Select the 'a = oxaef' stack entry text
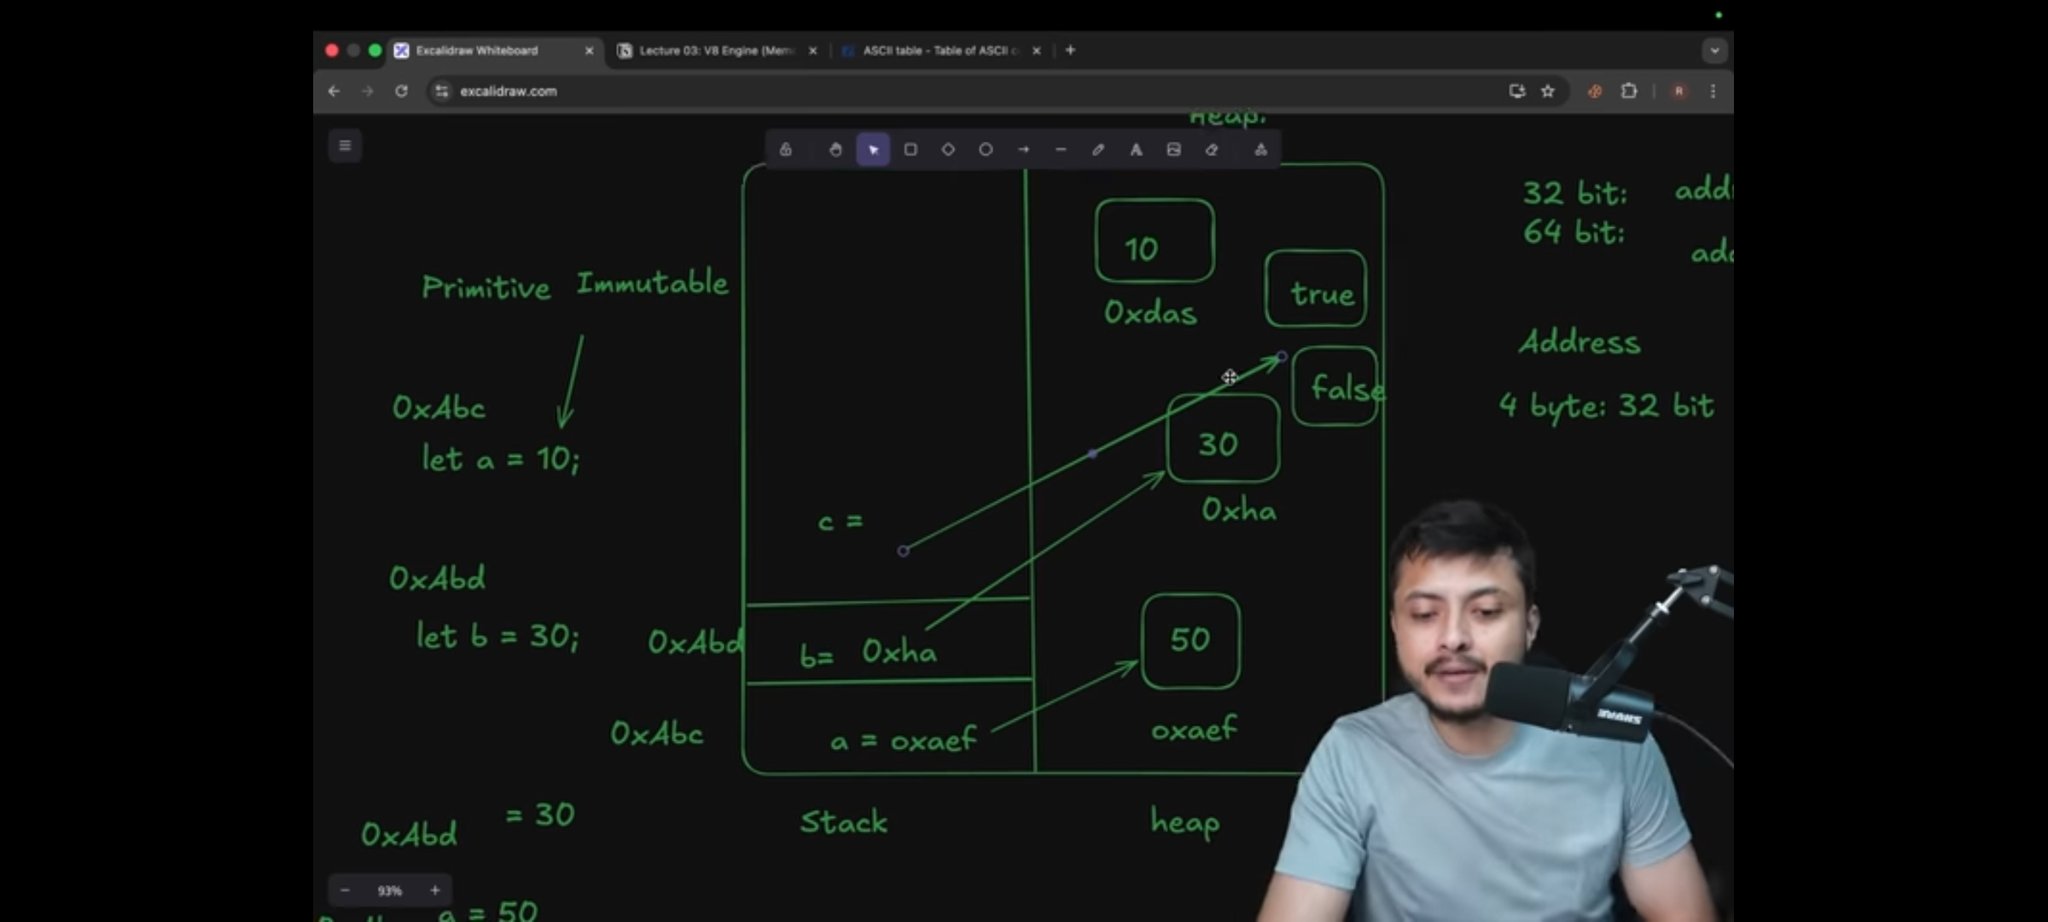The image size is (2048, 922). click(x=903, y=740)
